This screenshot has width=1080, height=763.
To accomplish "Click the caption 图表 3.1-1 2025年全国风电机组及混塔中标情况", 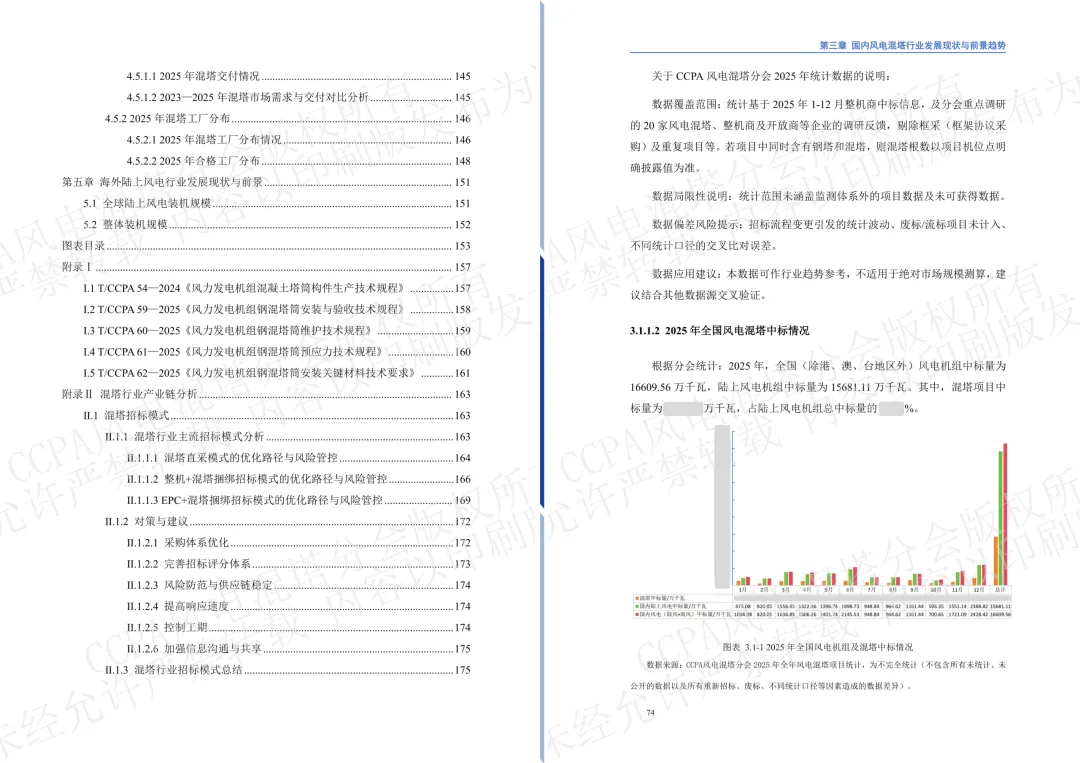I will point(818,647).
